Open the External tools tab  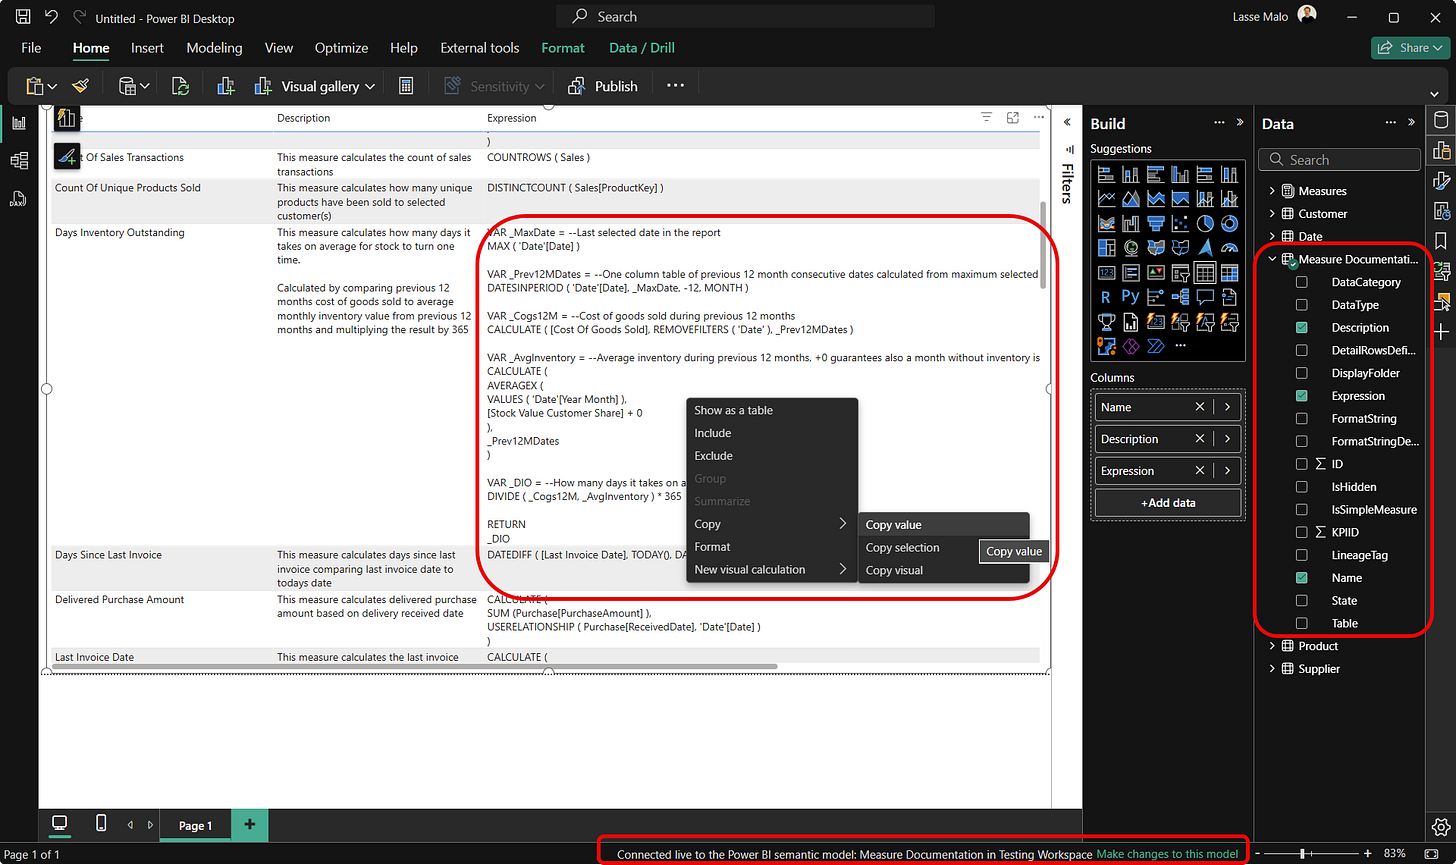[480, 48]
